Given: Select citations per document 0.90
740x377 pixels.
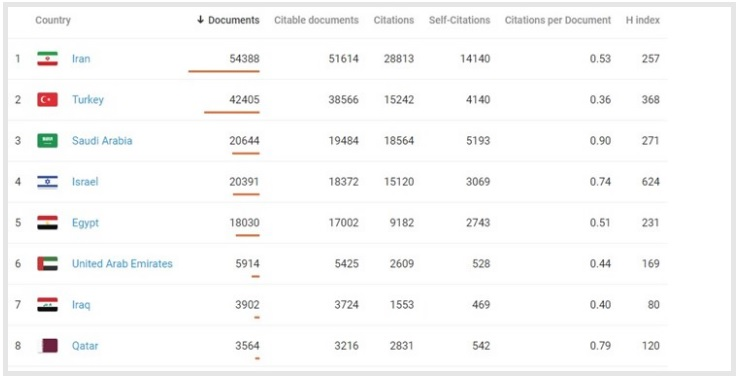Looking at the screenshot, I should click(600, 141).
